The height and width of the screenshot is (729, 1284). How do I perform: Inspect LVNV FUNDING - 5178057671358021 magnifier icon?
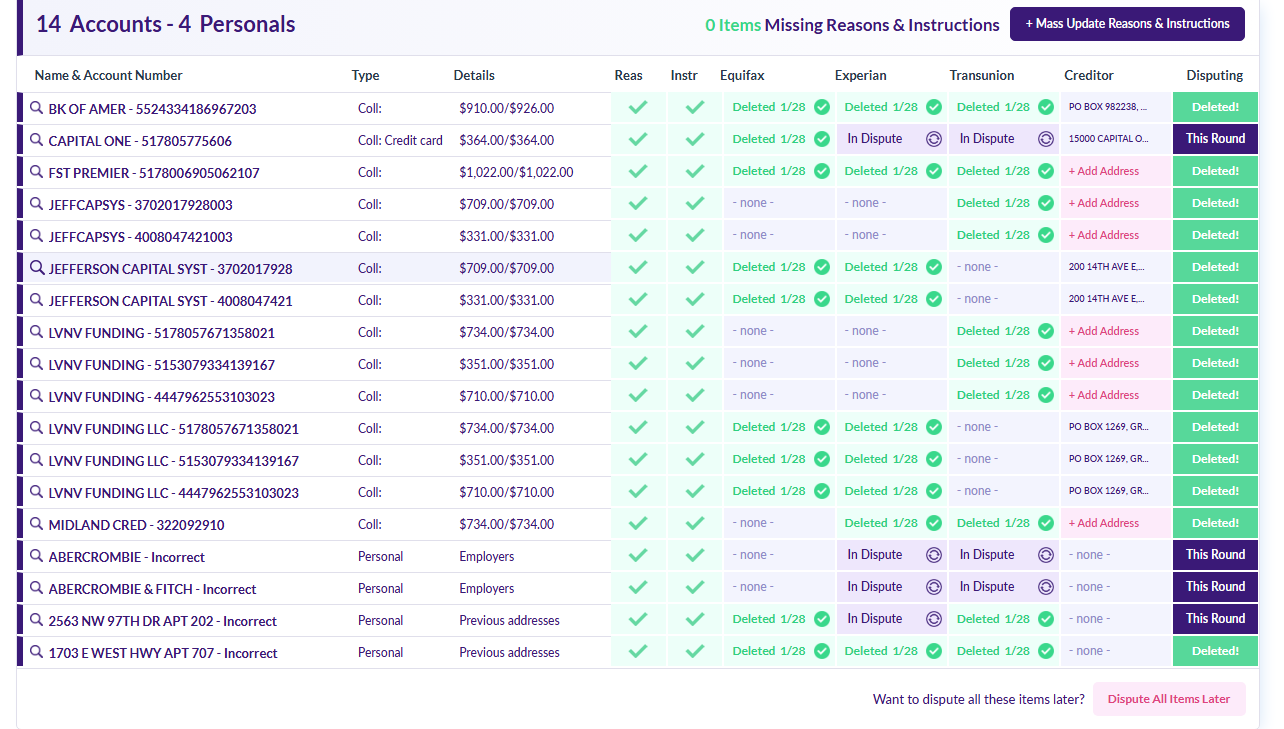pos(37,332)
